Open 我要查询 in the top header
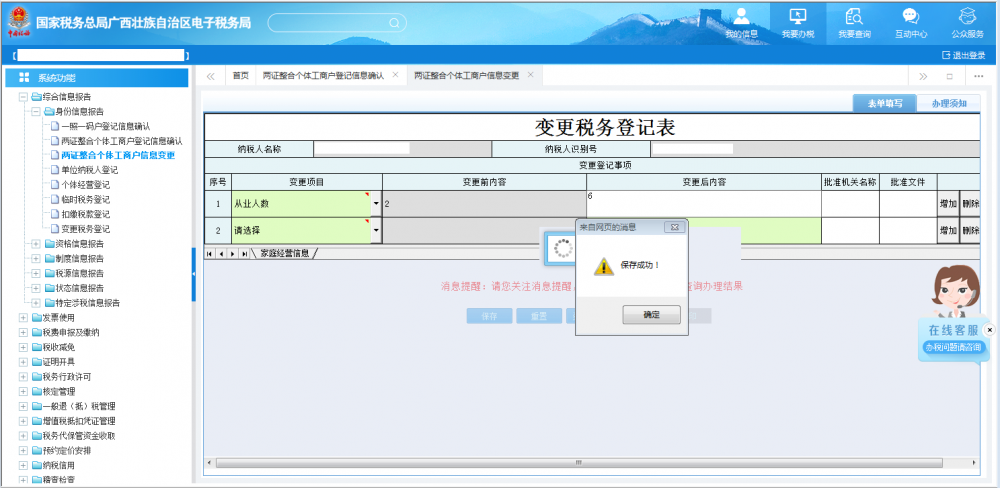The width and height of the screenshot is (1000, 488). click(x=854, y=22)
